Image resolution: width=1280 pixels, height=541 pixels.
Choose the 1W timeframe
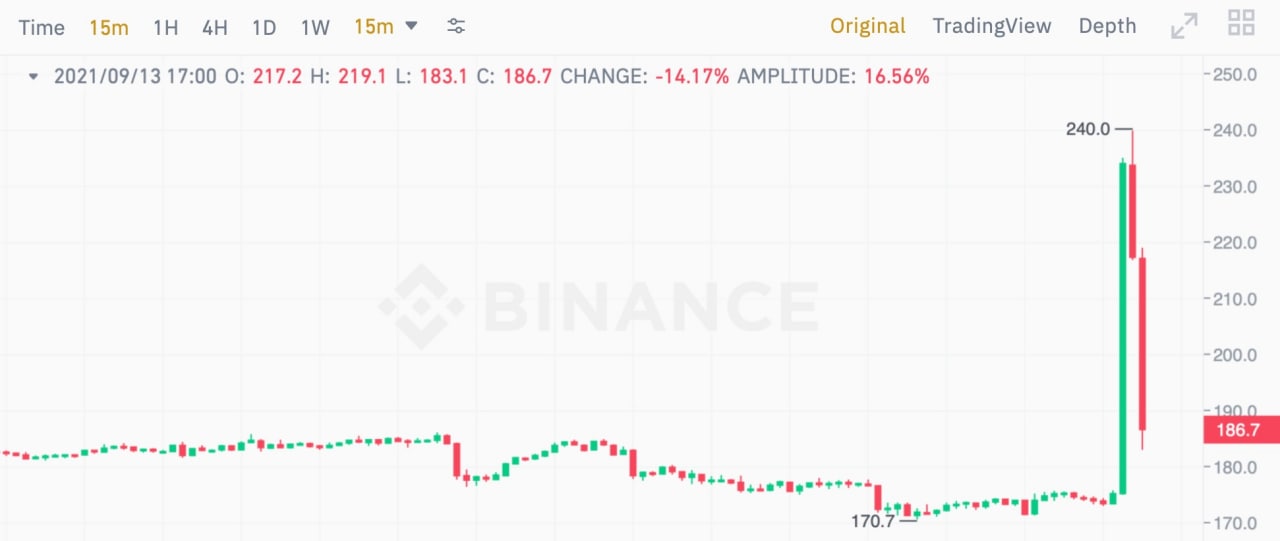[315, 27]
